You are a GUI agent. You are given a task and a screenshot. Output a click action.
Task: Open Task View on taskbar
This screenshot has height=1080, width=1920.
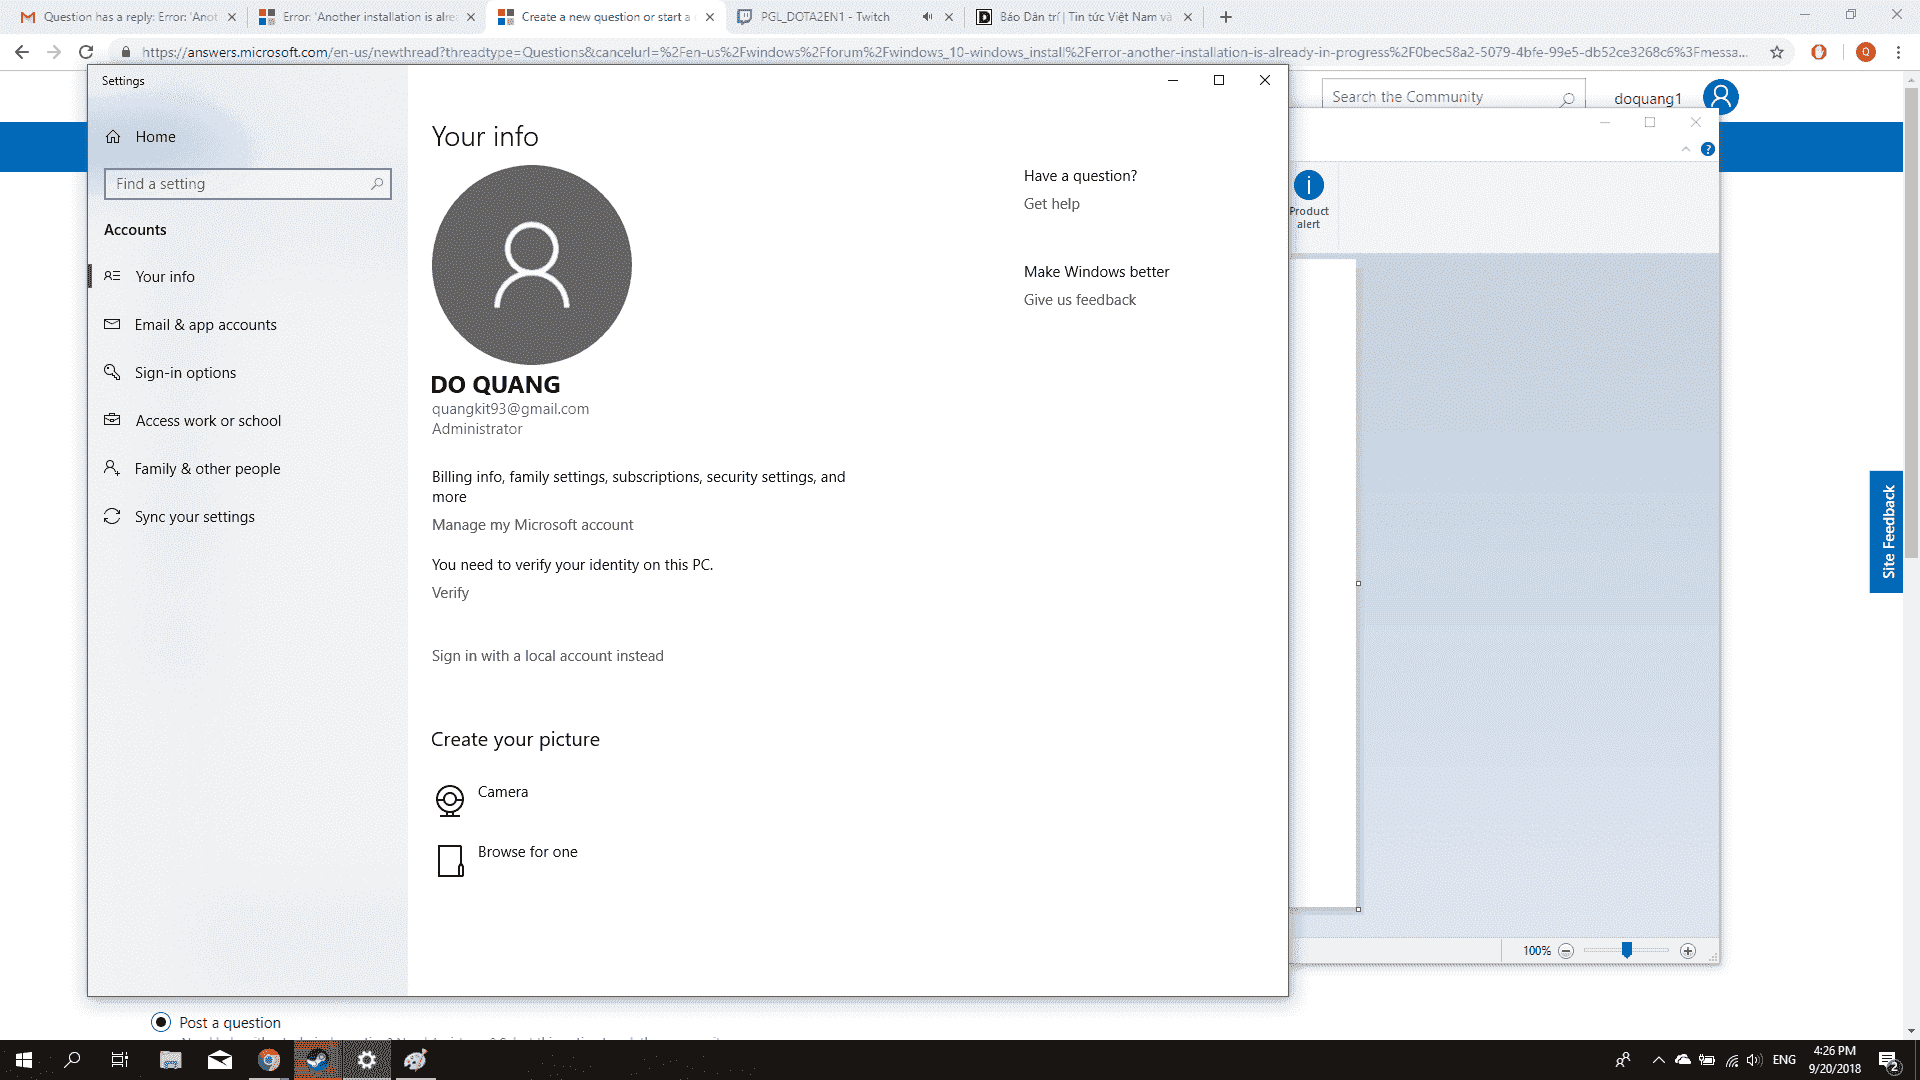click(120, 1060)
